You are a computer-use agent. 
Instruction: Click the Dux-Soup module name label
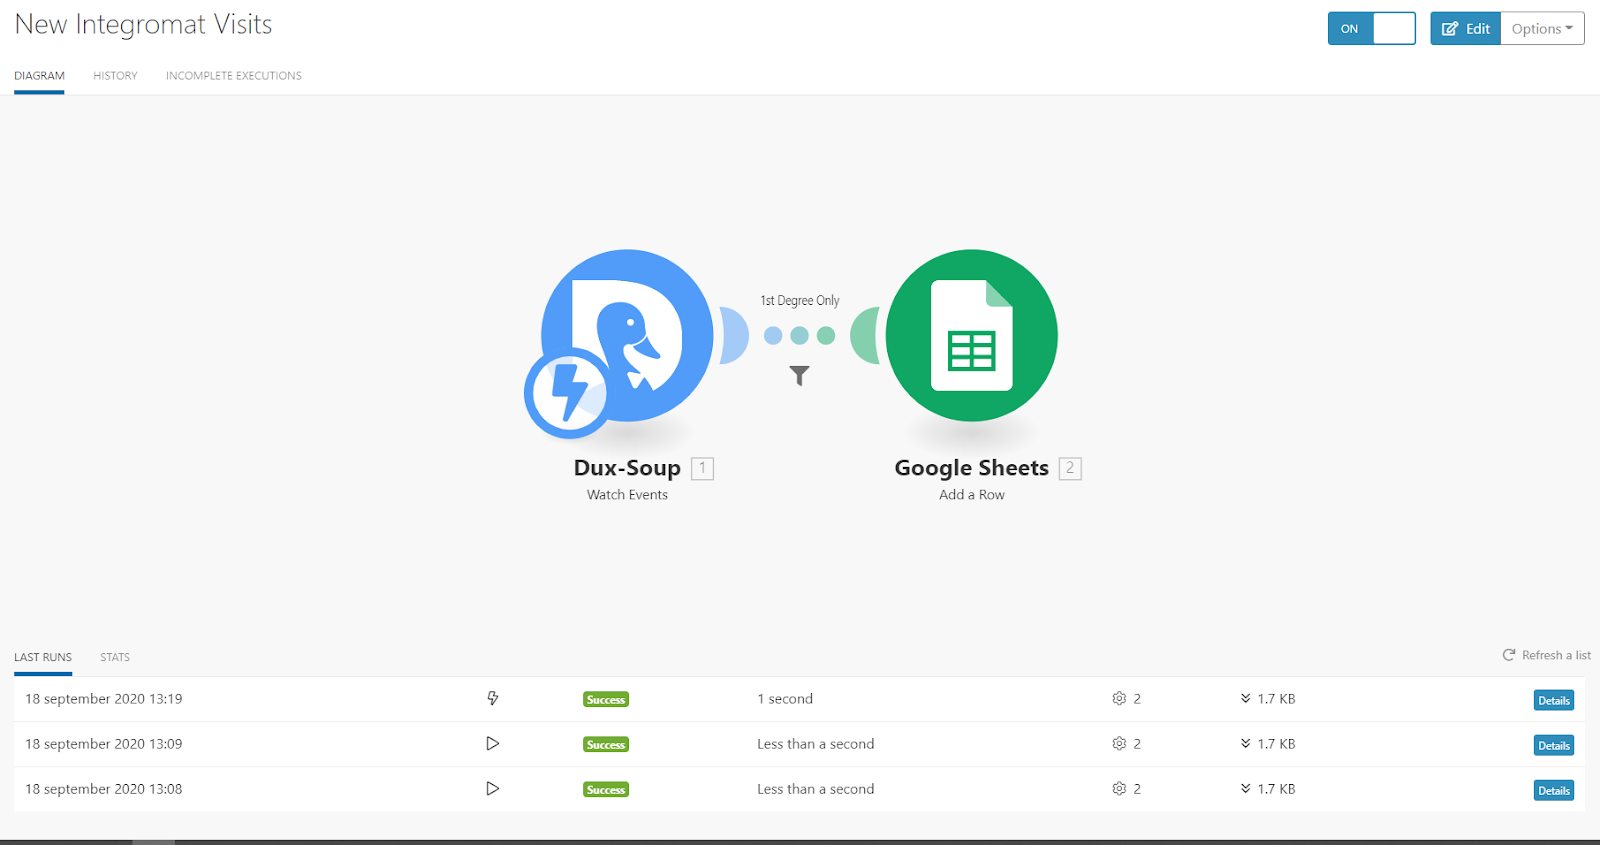point(627,468)
